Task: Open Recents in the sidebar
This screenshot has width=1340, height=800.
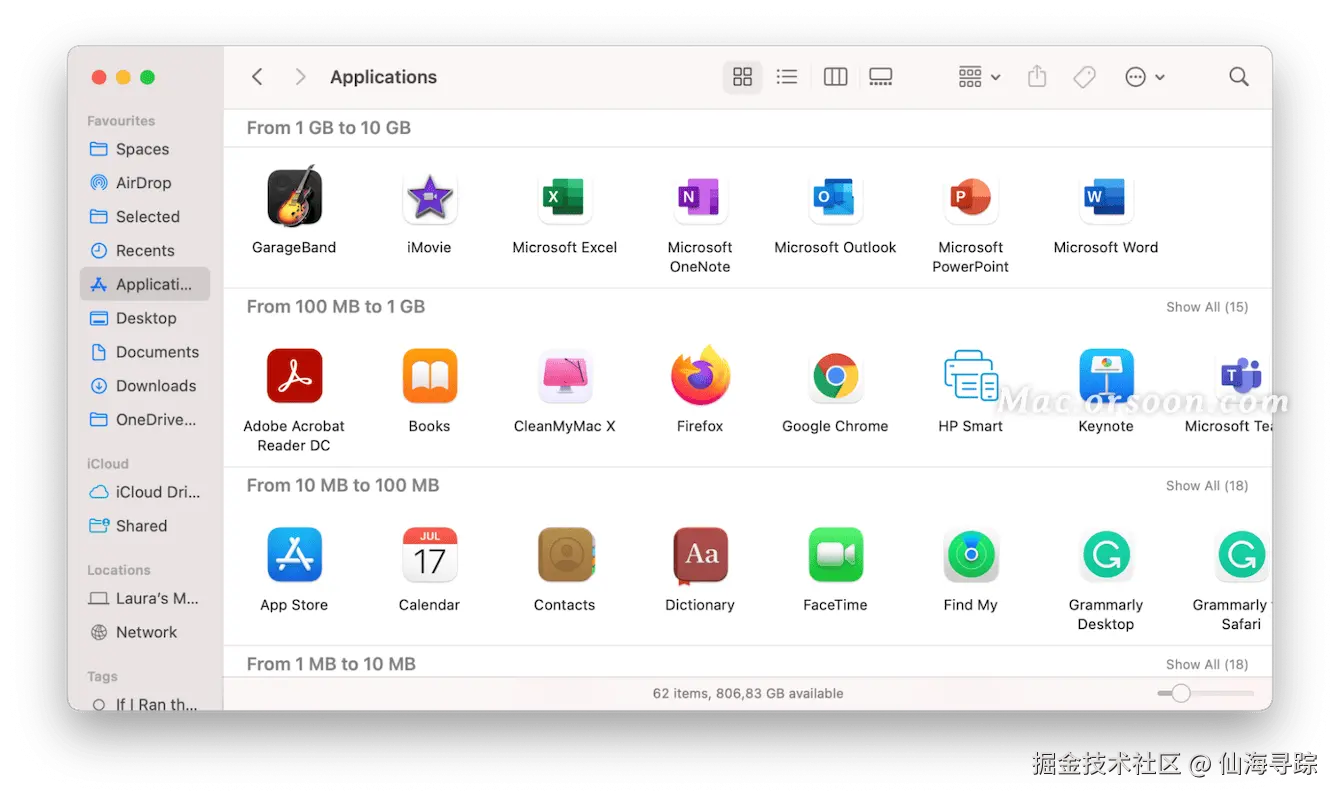Action: click(145, 251)
